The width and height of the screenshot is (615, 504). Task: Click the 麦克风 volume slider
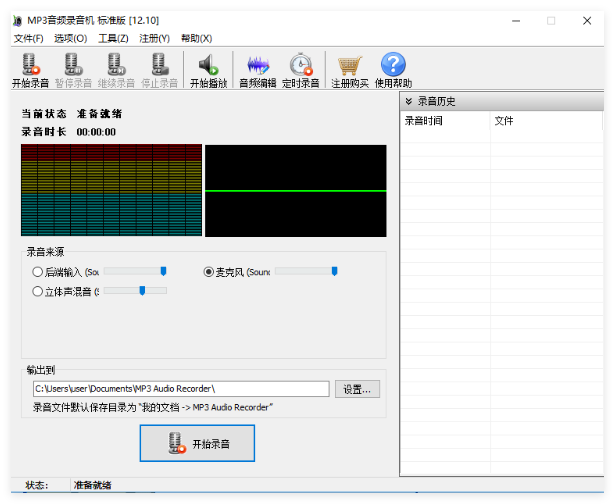click(x=306, y=271)
